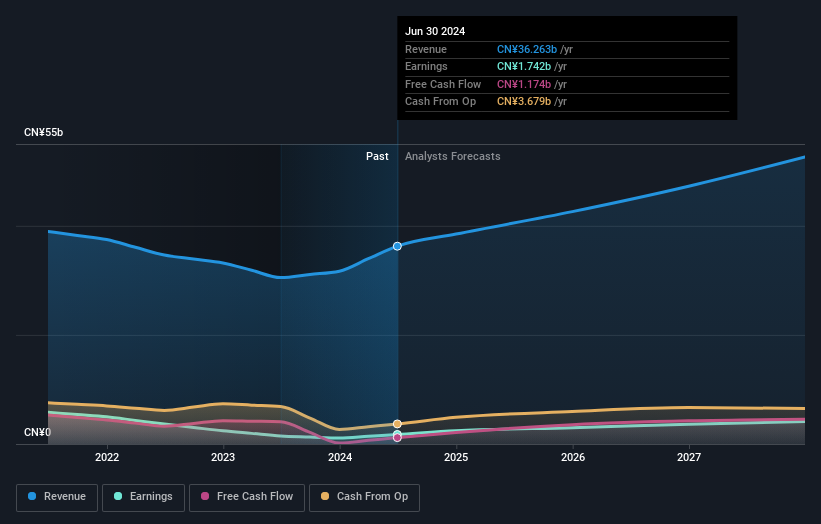This screenshot has height=524, width=821.
Task: Click the 2022 x-axis label
Action: [107, 458]
